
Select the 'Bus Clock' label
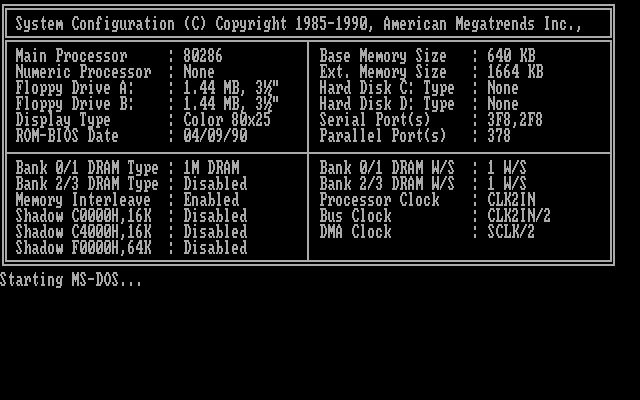(355, 216)
